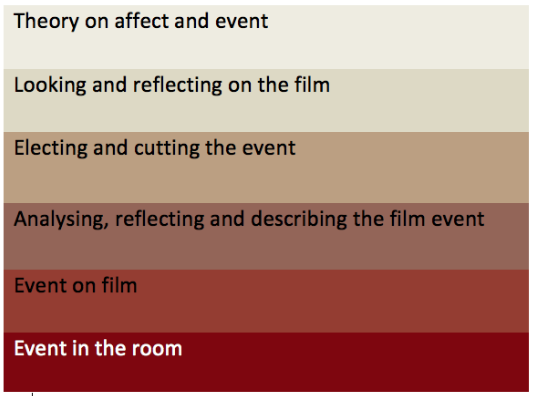Image resolution: width=533 pixels, height=396 pixels.
Task: Pick the beige band's empty area
Action: coord(266,114)
